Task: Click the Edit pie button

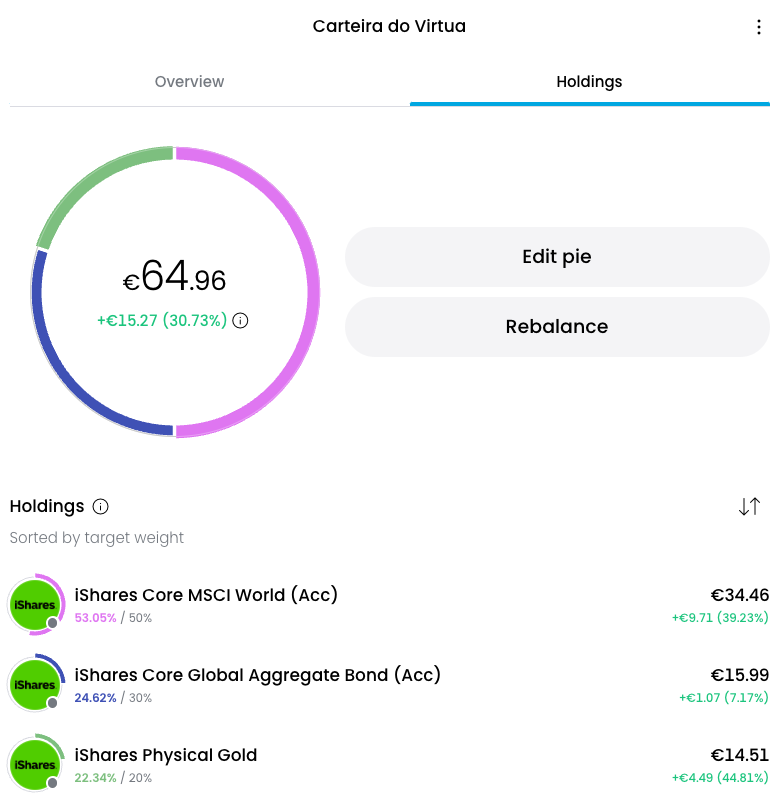Action: coord(557,257)
